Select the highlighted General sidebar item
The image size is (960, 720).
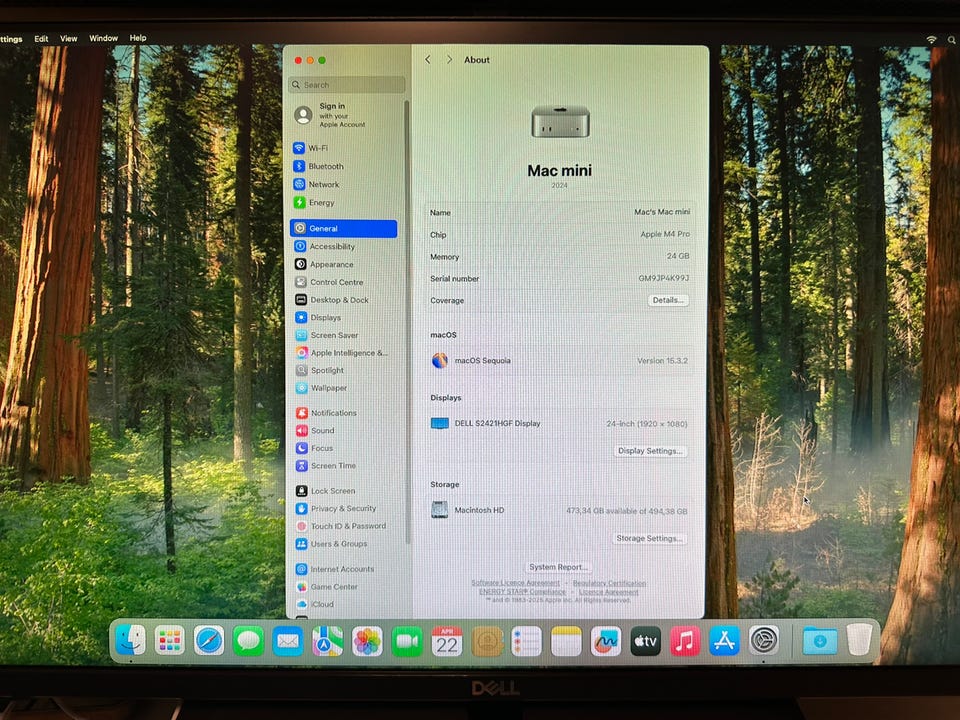click(x=343, y=228)
